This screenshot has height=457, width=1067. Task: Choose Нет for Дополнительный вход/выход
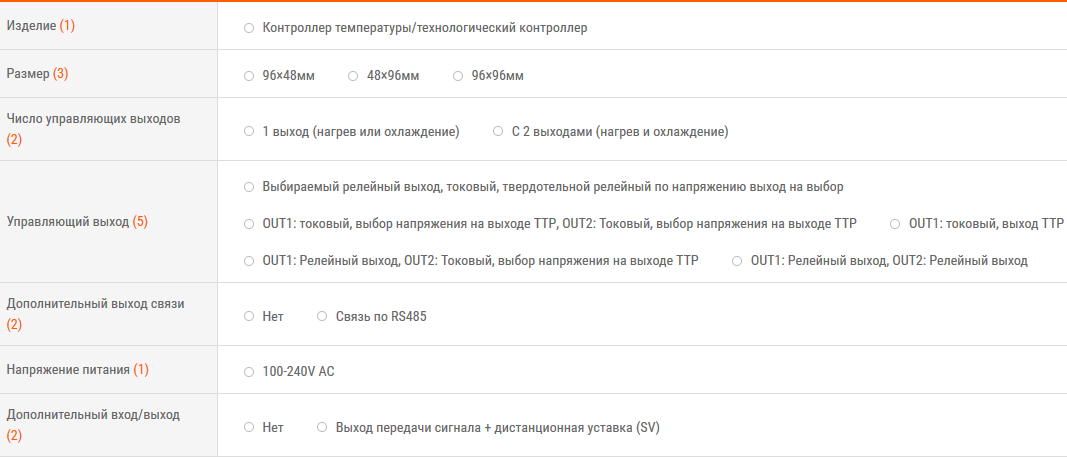249,427
